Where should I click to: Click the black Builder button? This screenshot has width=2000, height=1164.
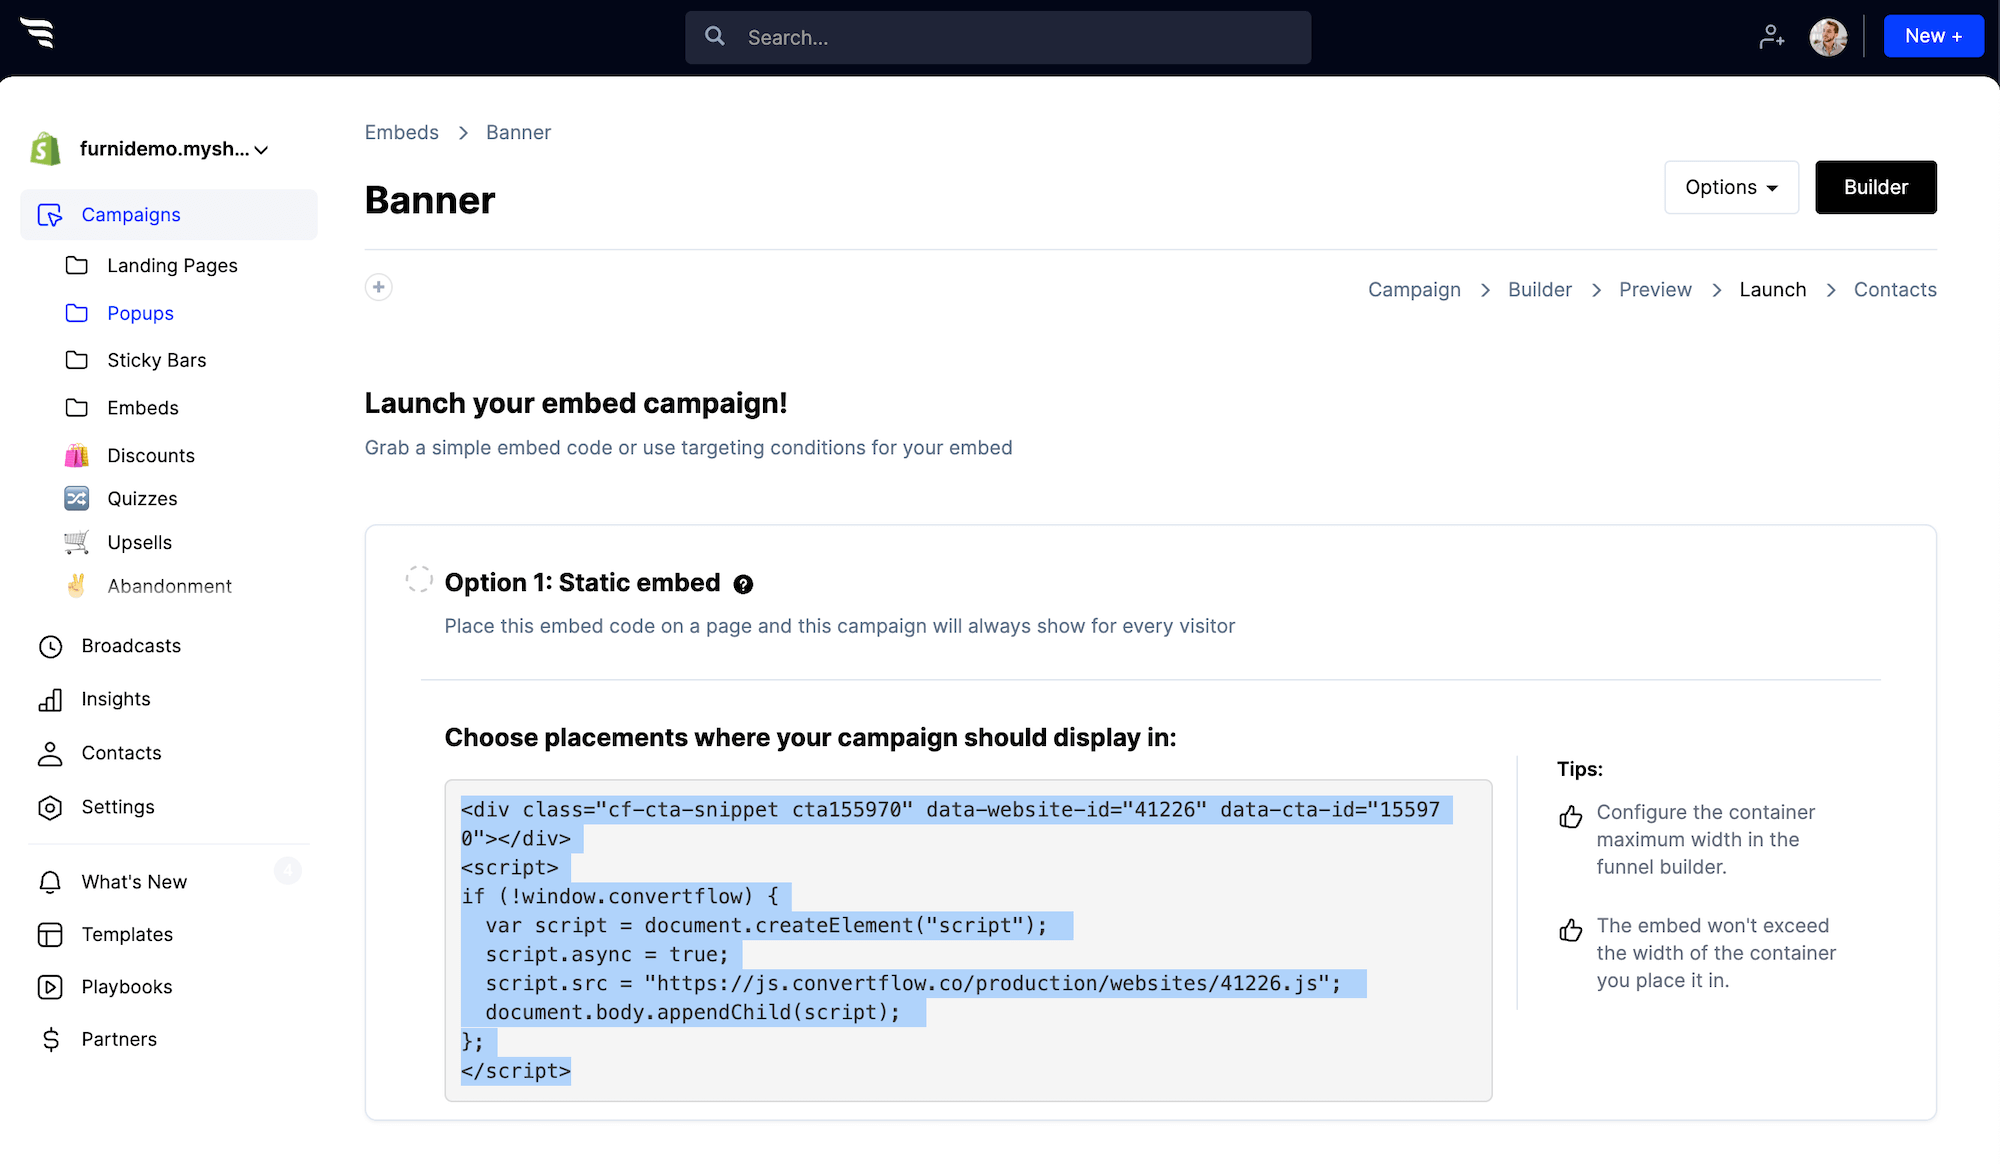pos(1876,187)
